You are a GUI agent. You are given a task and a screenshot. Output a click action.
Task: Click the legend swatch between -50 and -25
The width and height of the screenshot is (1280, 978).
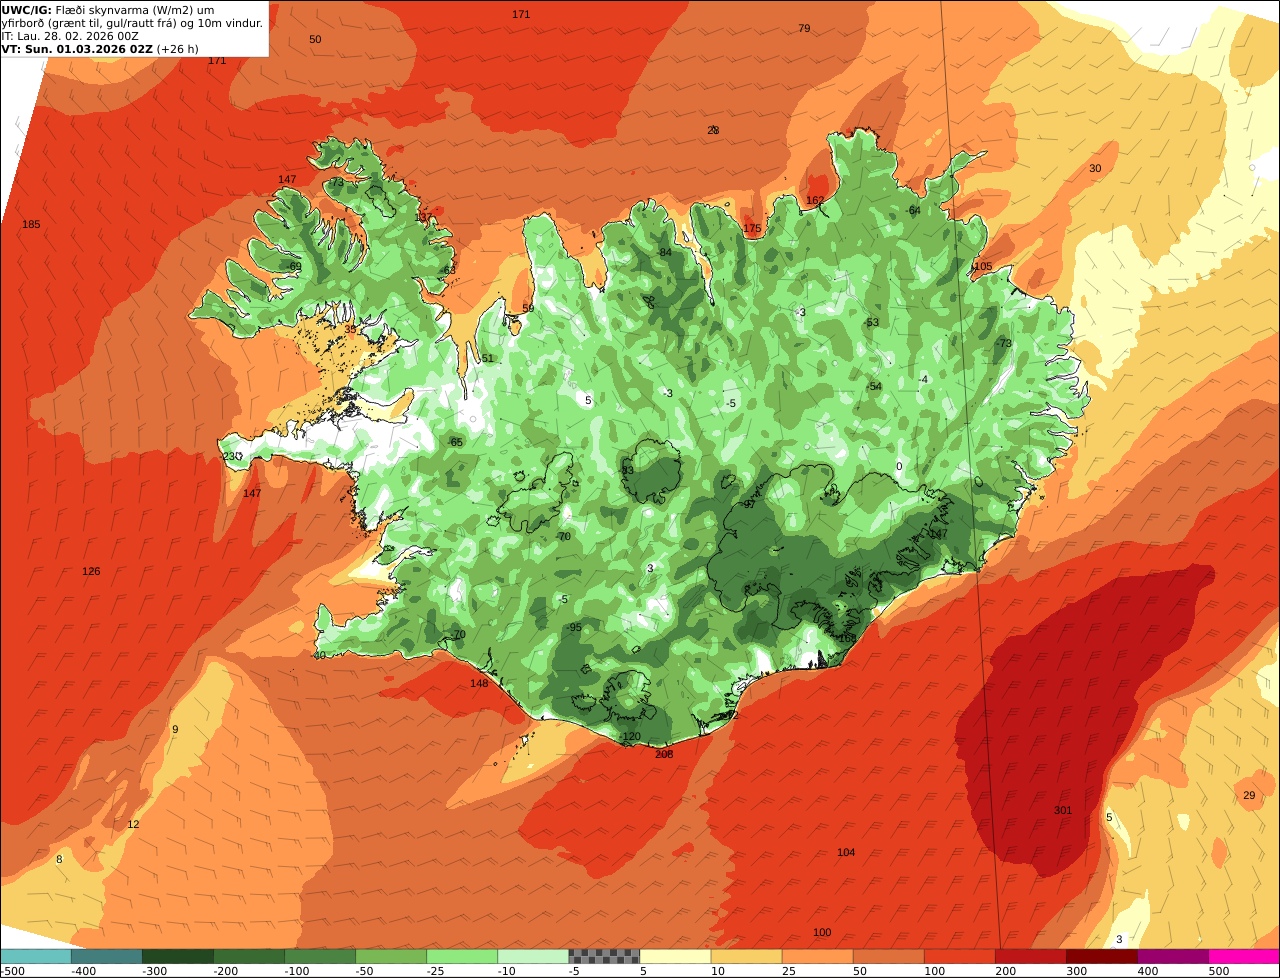pyautogui.click(x=391, y=956)
